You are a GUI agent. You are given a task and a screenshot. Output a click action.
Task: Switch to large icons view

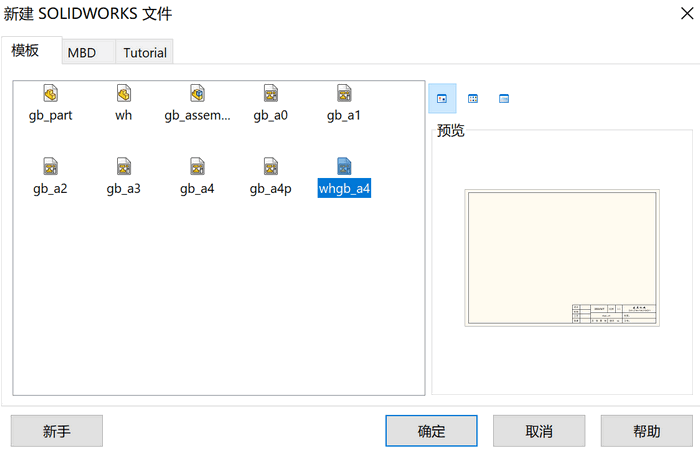(442, 99)
